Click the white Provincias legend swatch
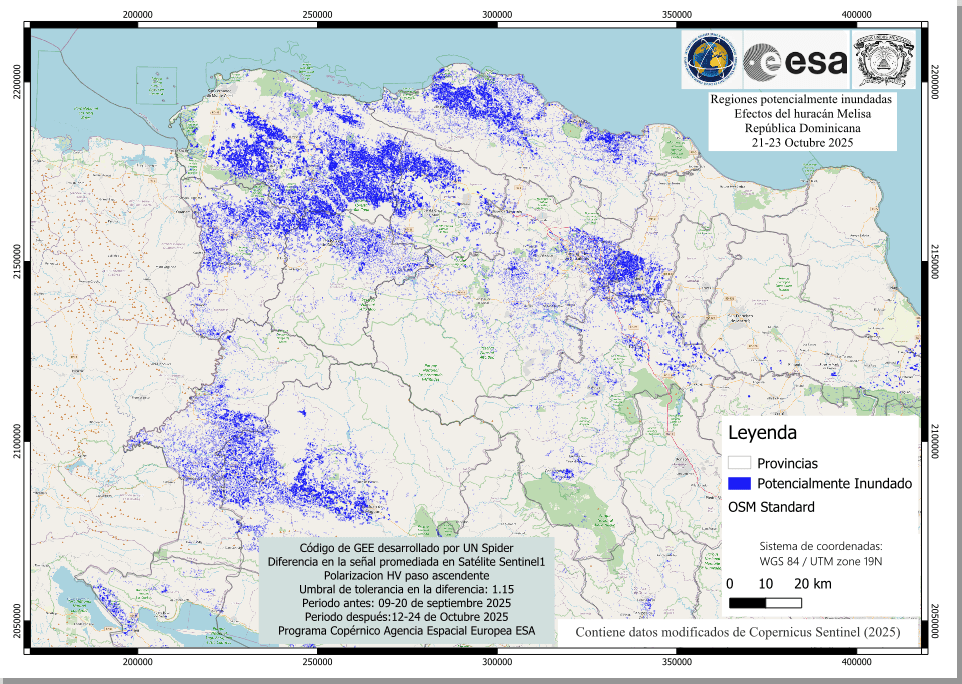The image size is (962, 684). click(x=739, y=463)
